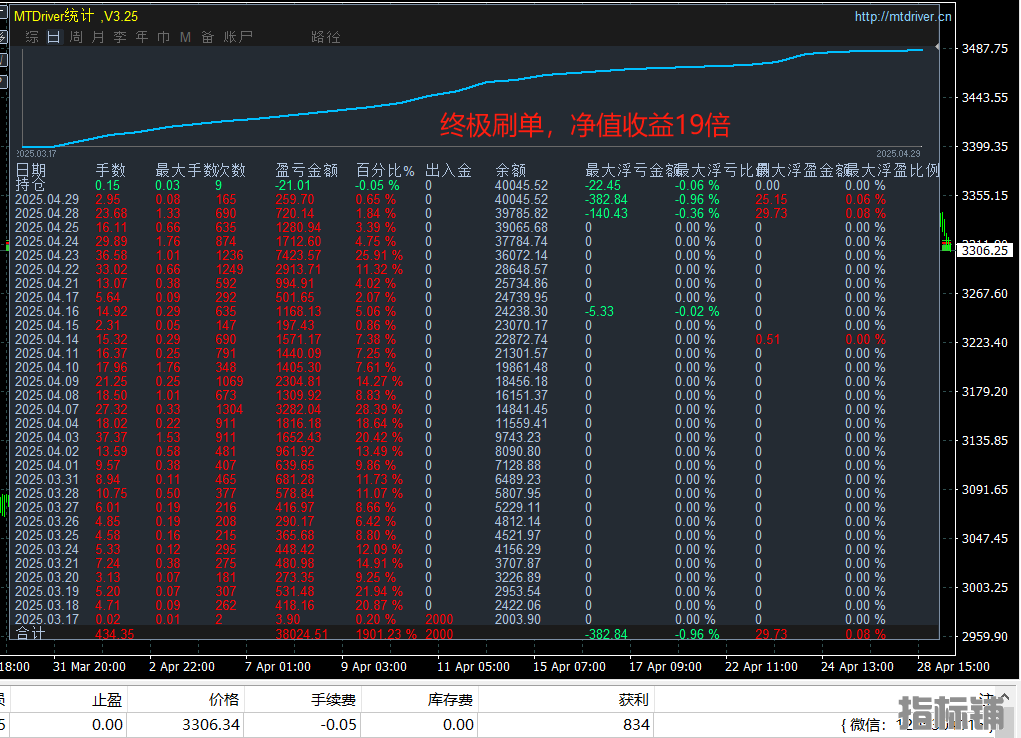This screenshot has height=738, width=1021.
Task: Click the terminal price value 3306.34
Action: coord(211,724)
